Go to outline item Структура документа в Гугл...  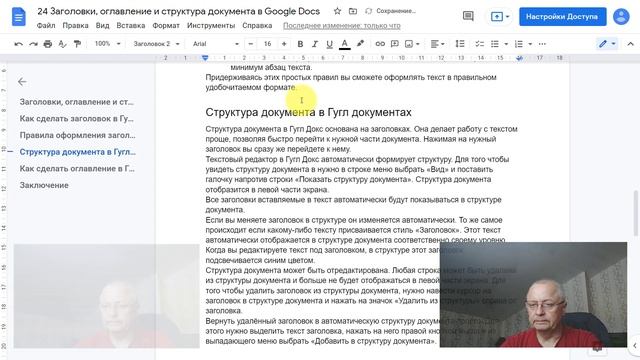pos(78,152)
